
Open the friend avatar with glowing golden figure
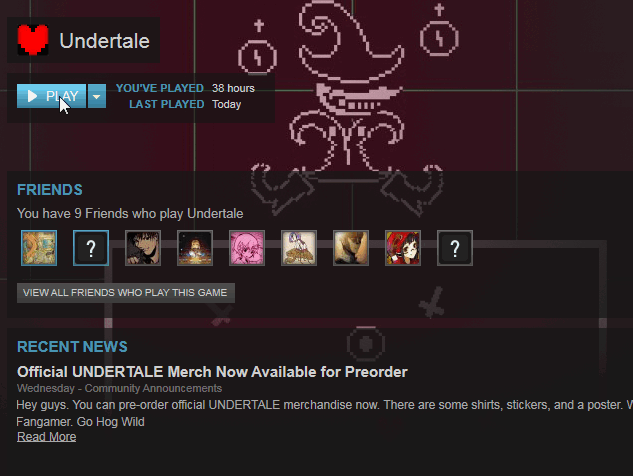(195, 248)
